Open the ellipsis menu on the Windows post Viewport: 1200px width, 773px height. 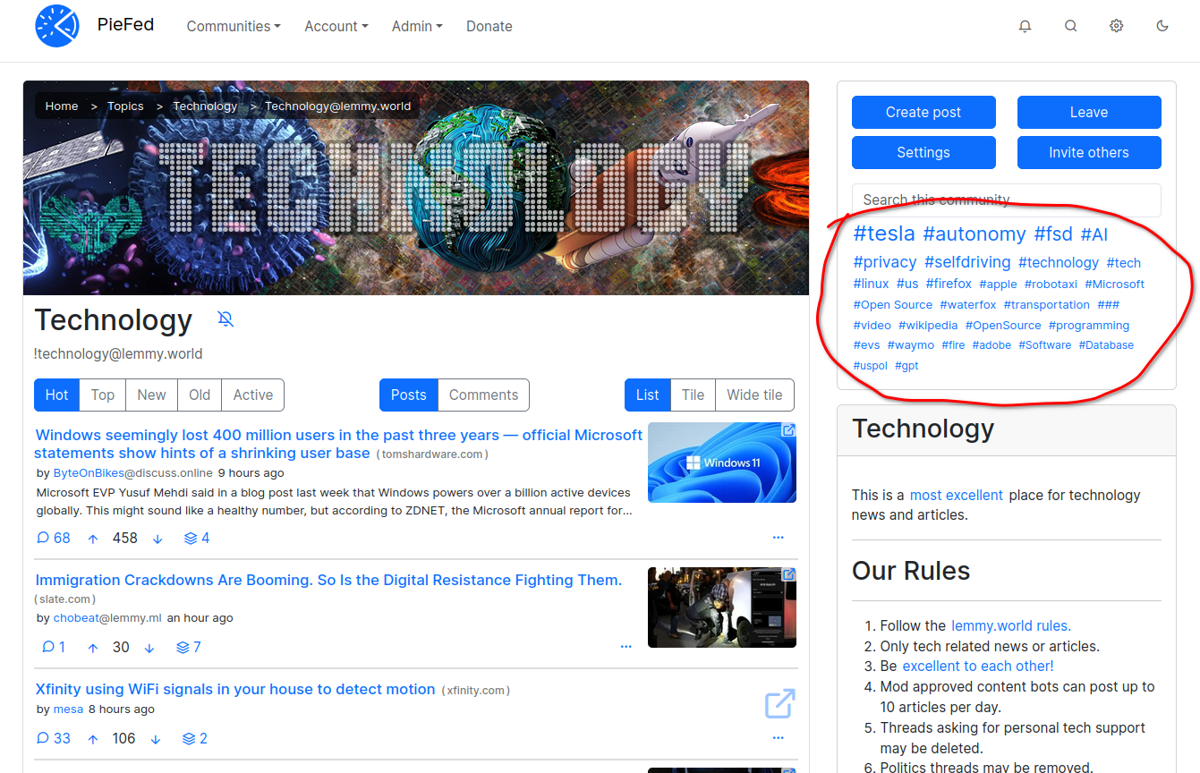pos(778,537)
